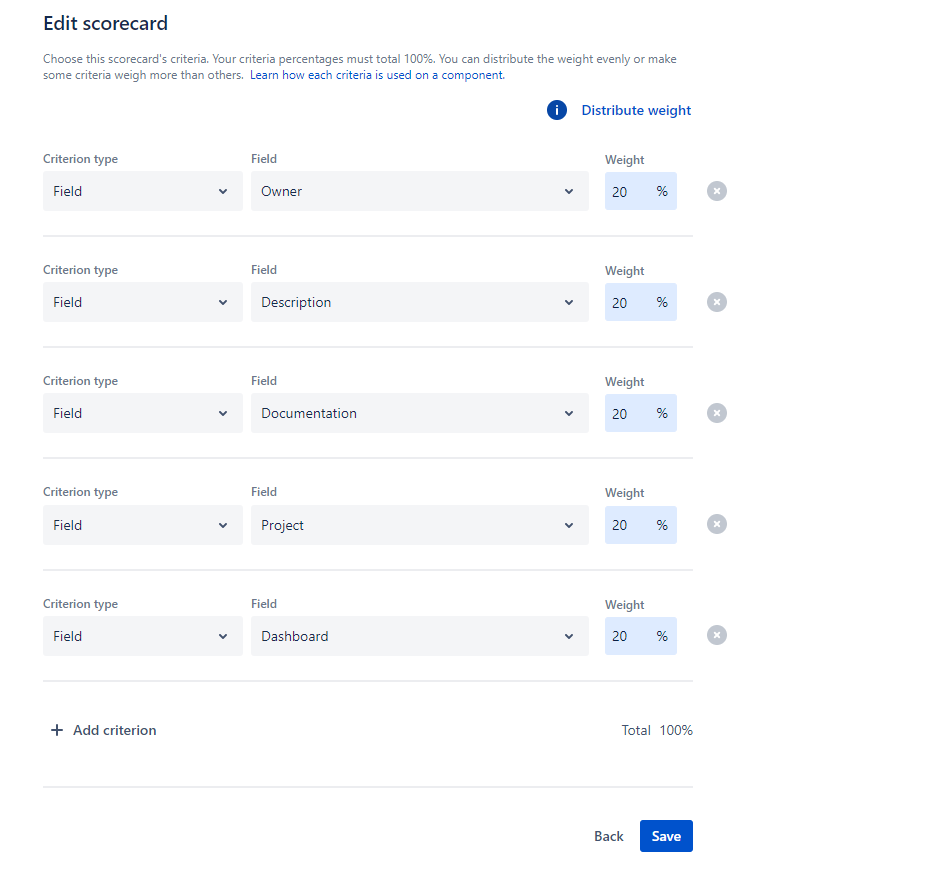The image size is (926, 869).
Task: Expand the Description field dropdown
Action: [x=419, y=302]
